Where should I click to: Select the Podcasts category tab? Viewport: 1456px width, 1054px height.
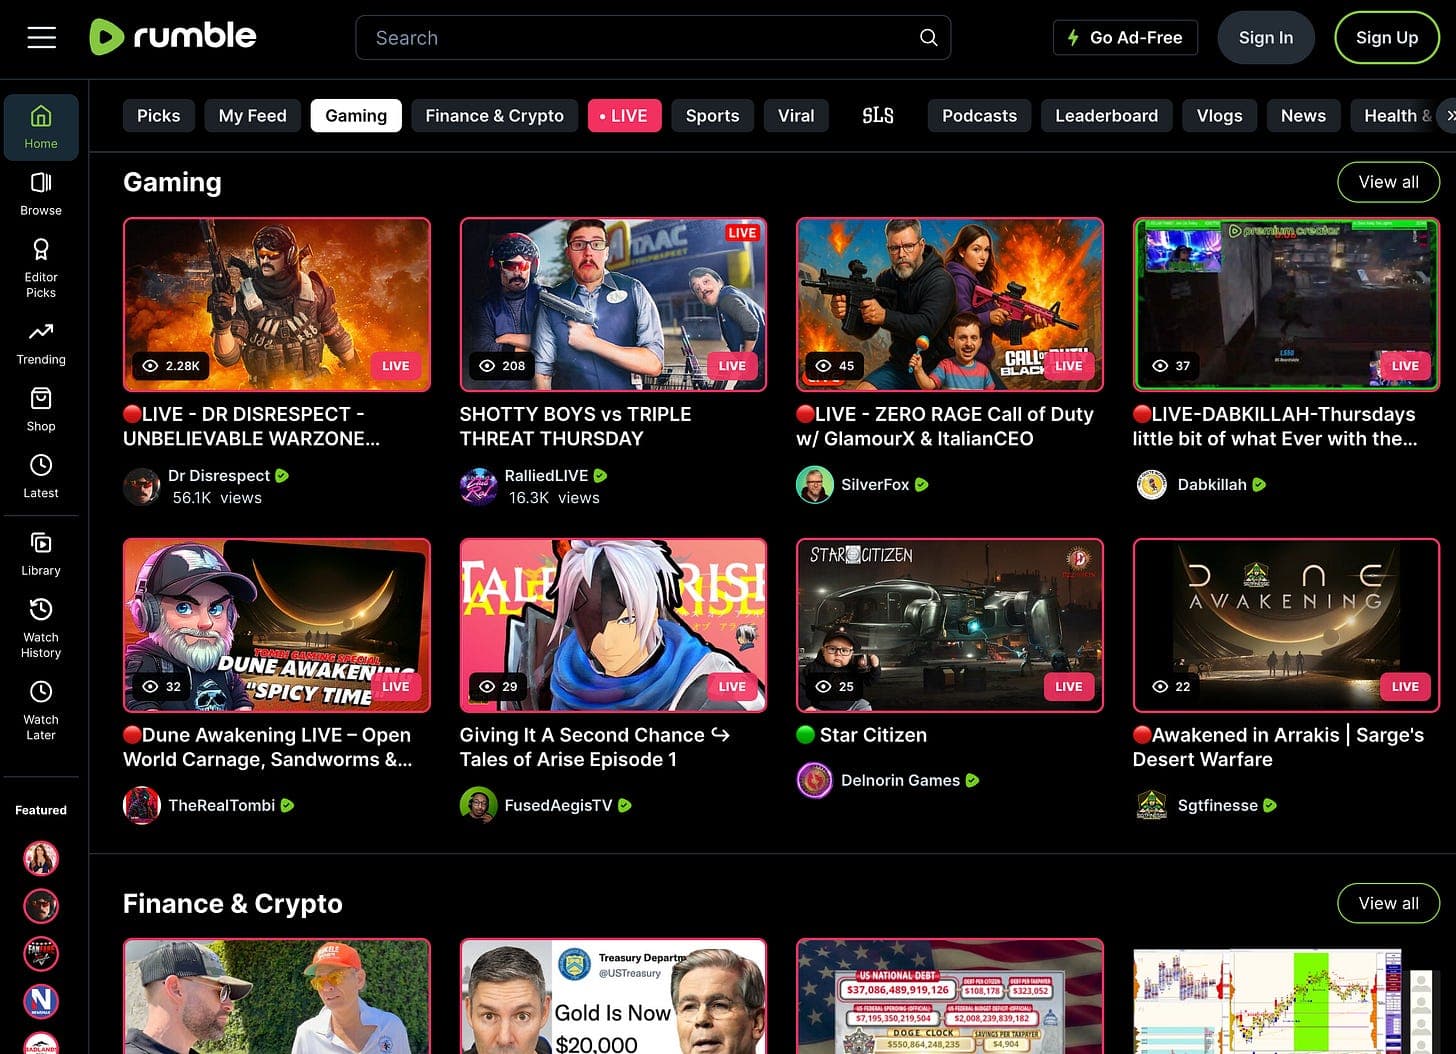[x=980, y=116]
